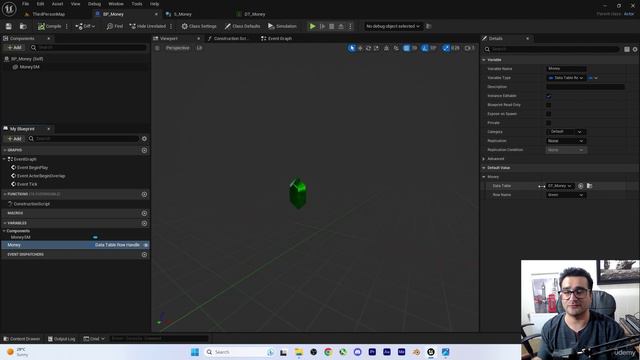Open Unreal Editor from Windows taskbar

pyautogui.click(x=431, y=352)
